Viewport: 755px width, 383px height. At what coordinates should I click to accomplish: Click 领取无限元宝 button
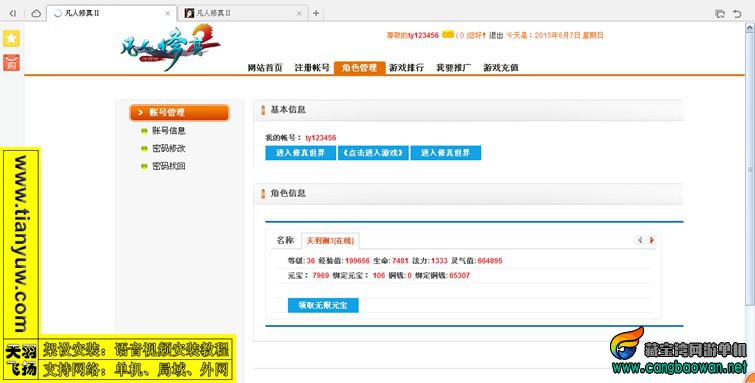tap(323, 305)
